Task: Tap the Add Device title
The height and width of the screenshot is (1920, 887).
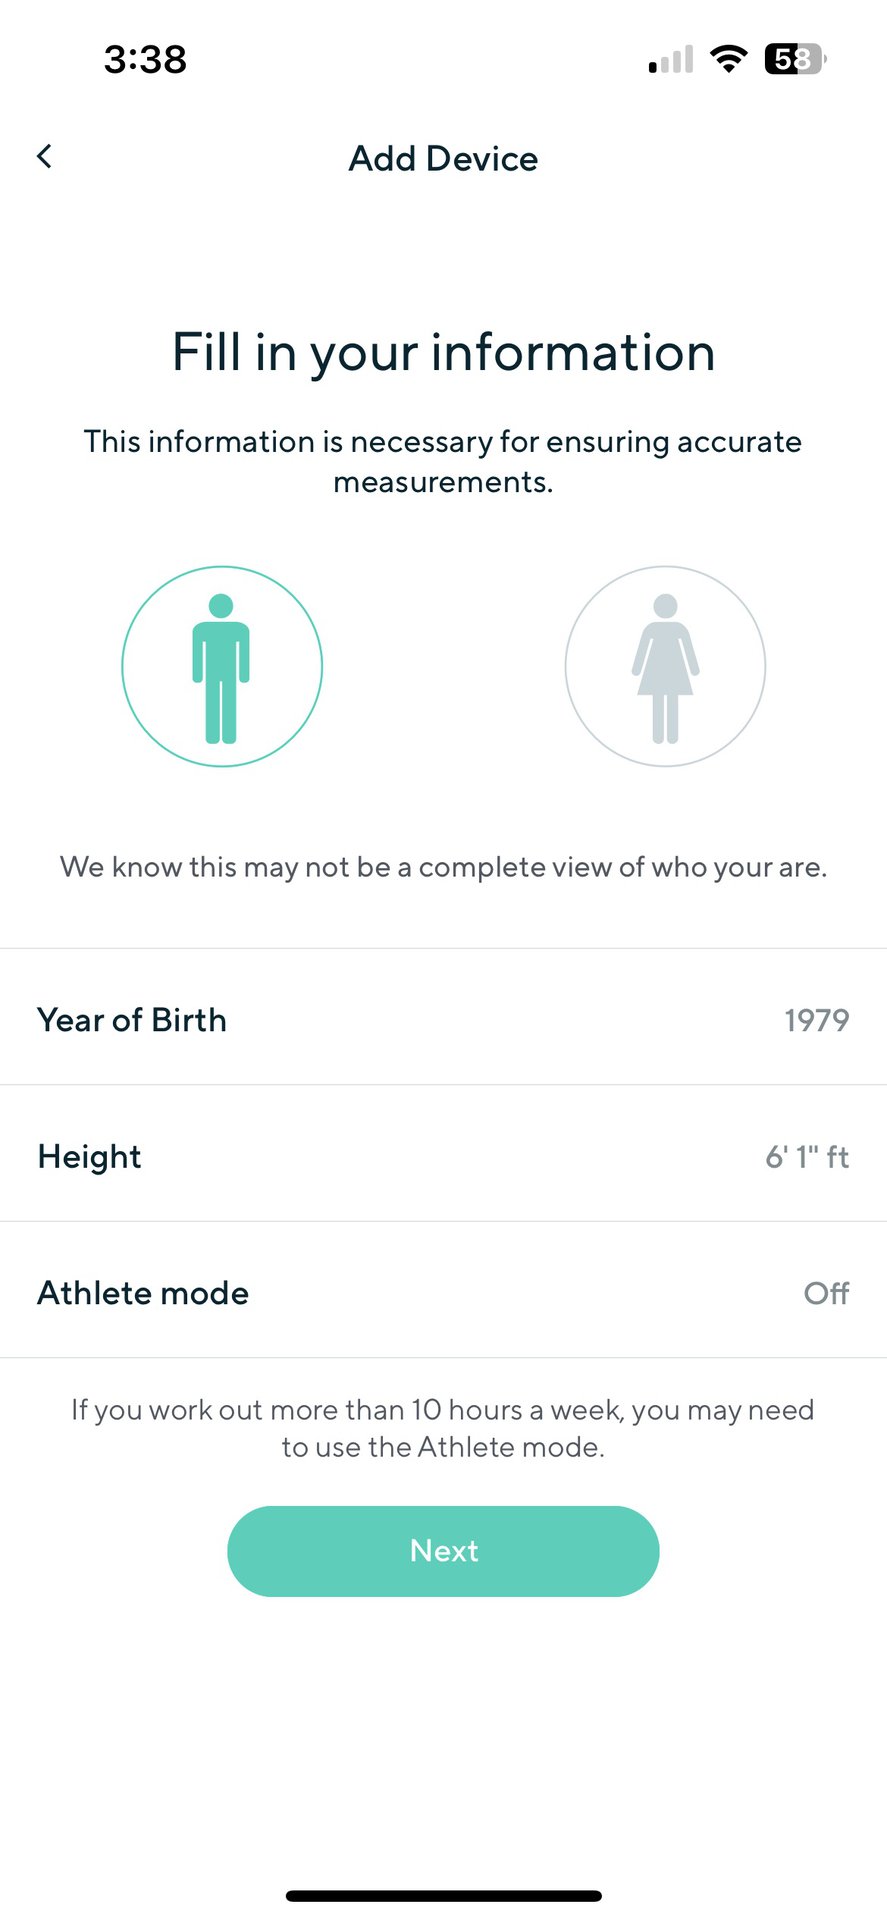Action: pos(443,159)
